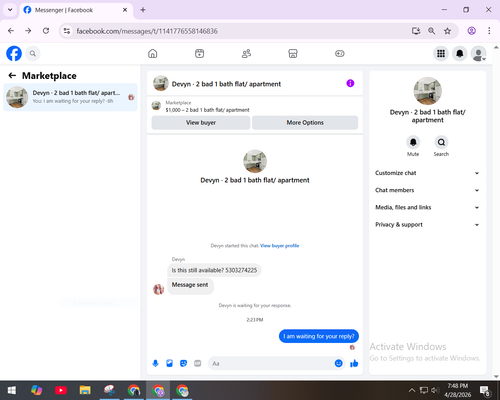The image size is (500, 400).
Task: Open the Gaming controller icon
Action: coord(340,53)
